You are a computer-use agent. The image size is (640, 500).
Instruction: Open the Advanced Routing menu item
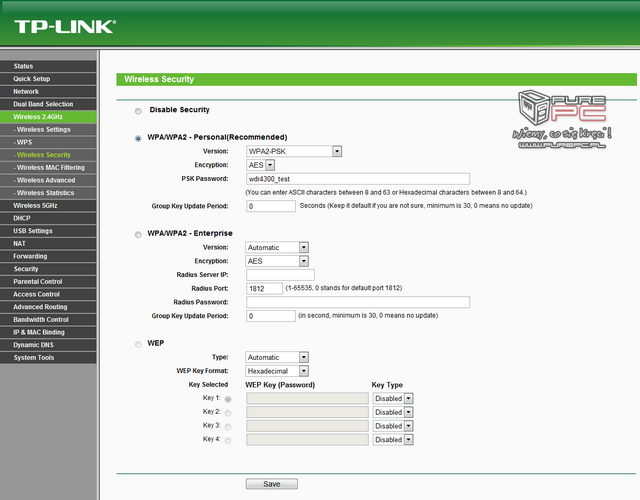tap(48, 307)
